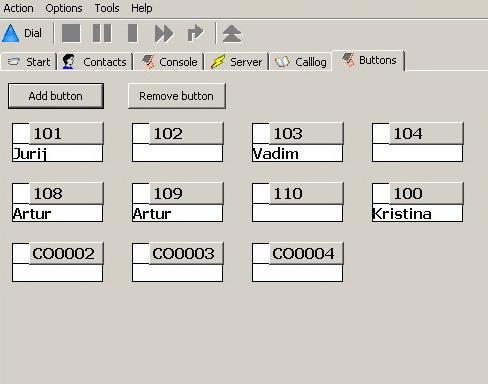Screen dimensions: 488x384
Task: Click the double-arrow fast forward icon
Action: (x=164, y=34)
